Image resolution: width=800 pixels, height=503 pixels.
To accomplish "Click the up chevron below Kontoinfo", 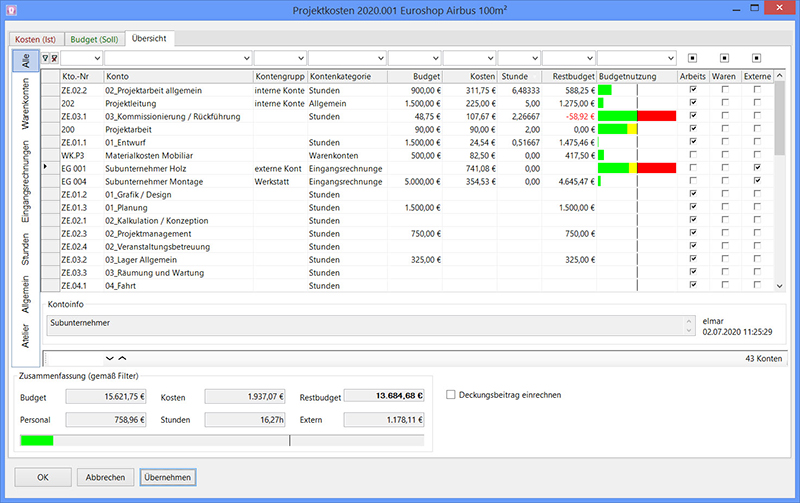I will point(122,358).
